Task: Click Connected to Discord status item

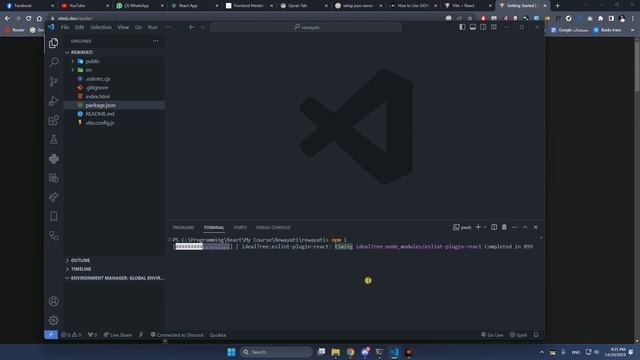Action: point(177,335)
